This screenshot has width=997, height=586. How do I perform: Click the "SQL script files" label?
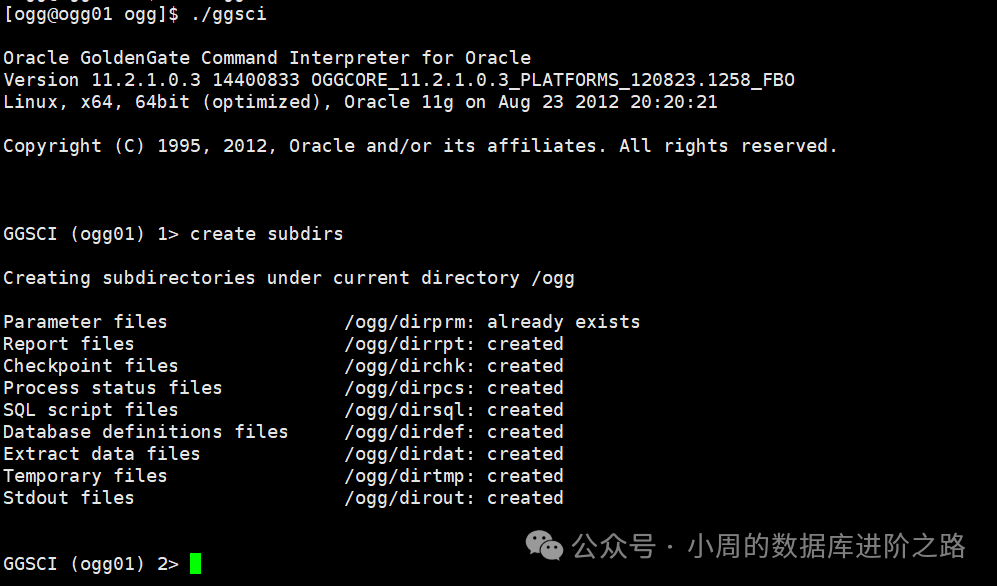point(91,410)
